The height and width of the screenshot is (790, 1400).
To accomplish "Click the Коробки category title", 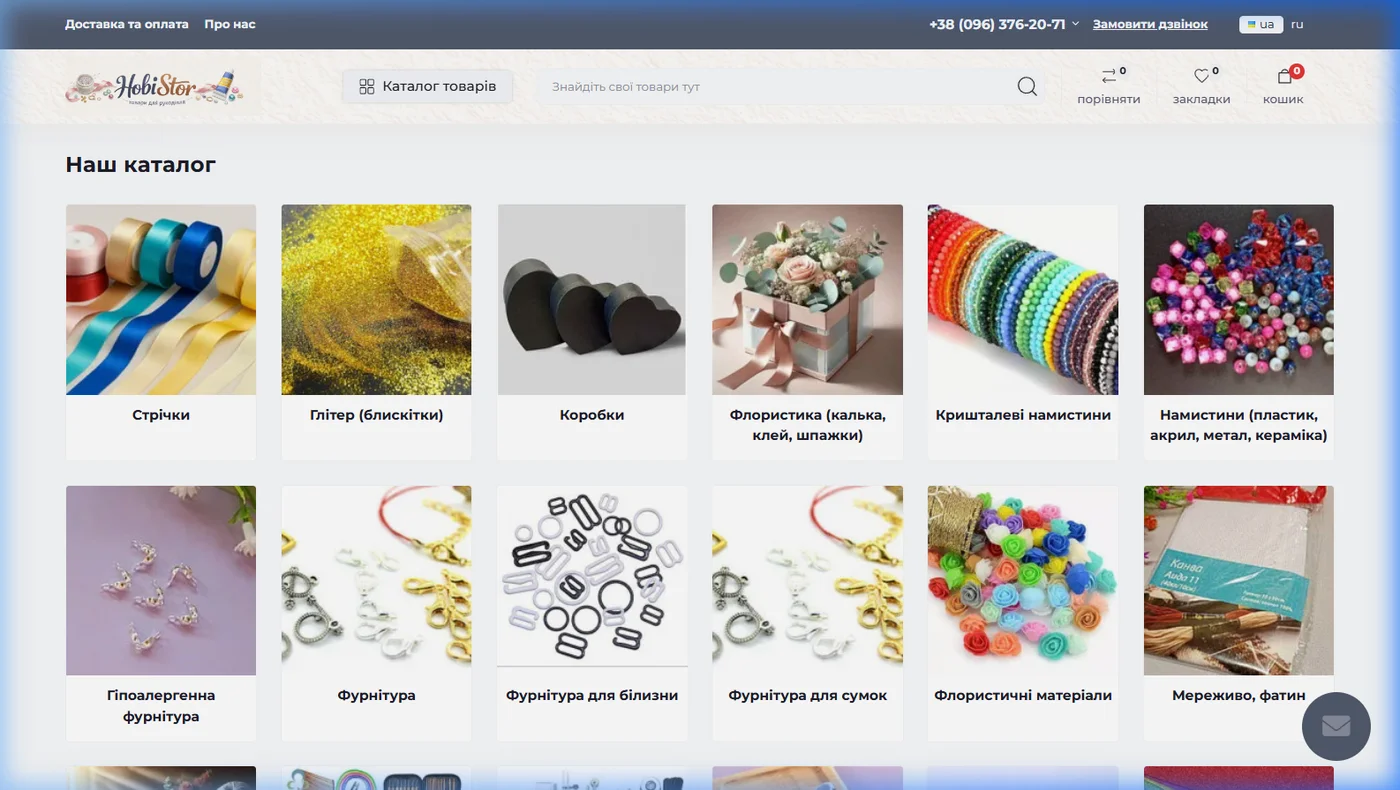I will pyautogui.click(x=592, y=415).
